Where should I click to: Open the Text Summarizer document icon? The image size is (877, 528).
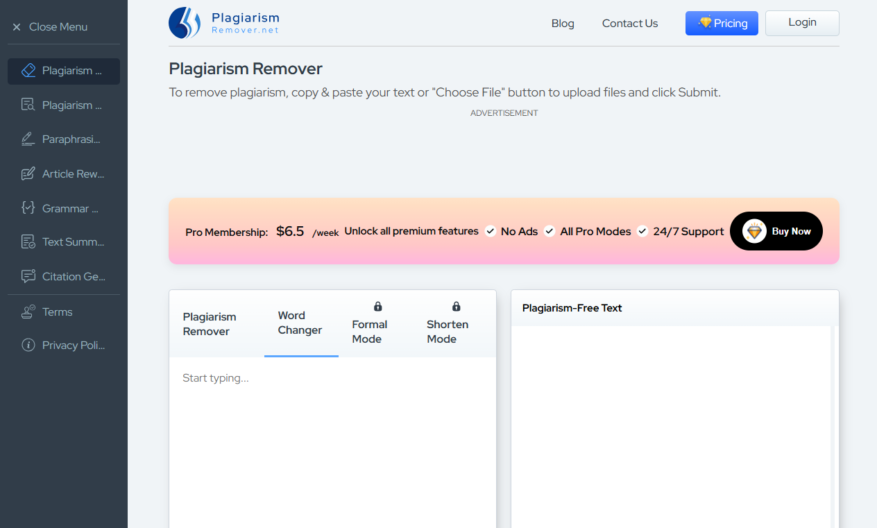[28, 242]
